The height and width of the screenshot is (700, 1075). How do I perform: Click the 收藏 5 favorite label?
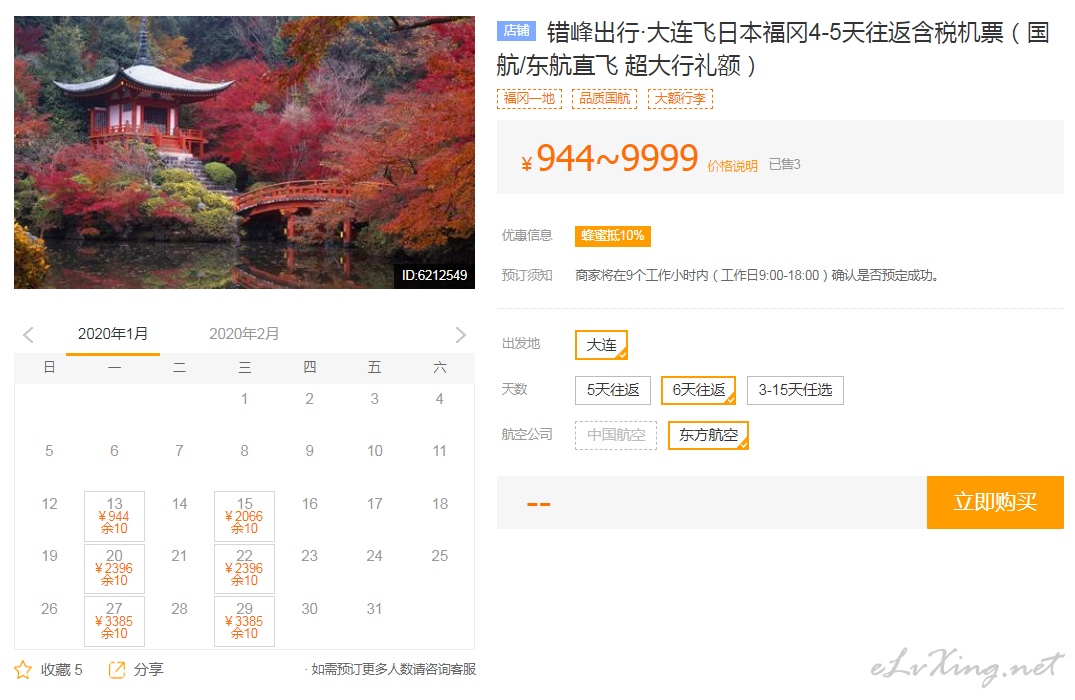pyautogui.click(x=61, y=670)
